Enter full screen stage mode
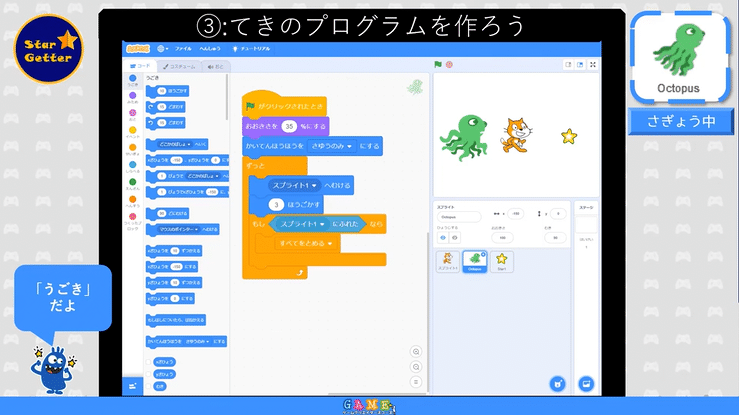The width and height of the screenshot is (739, 415). point(593,65)
